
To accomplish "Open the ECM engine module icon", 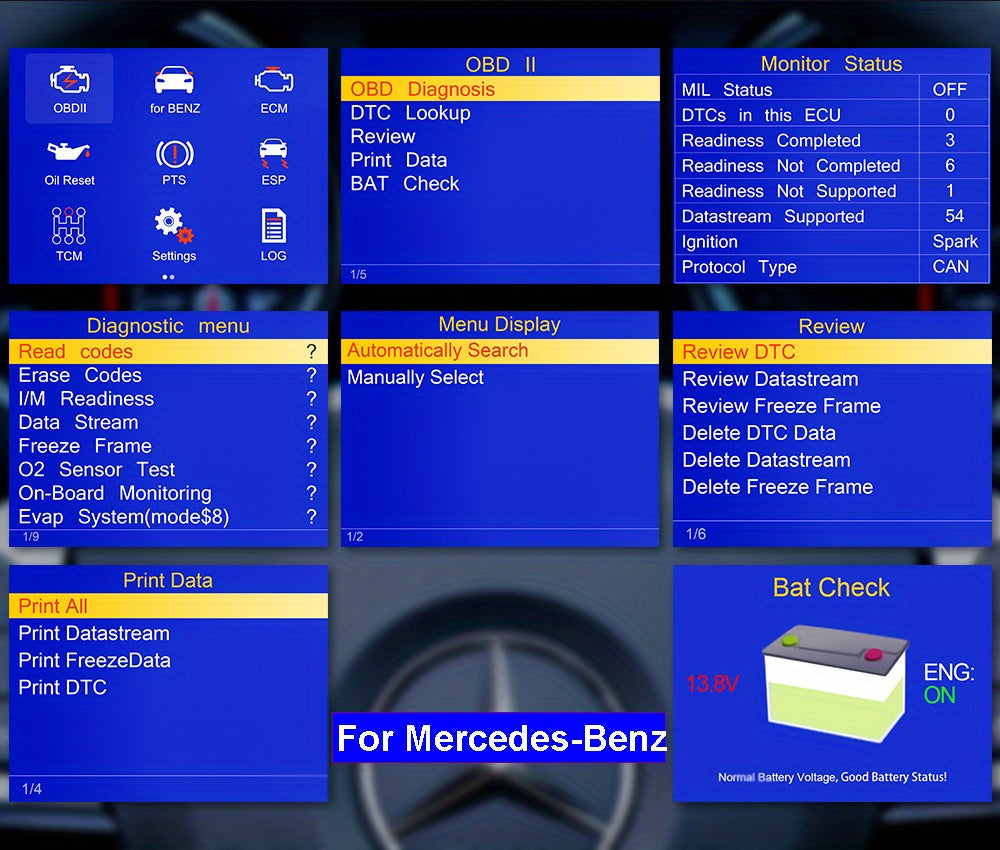I will [274, 89].
